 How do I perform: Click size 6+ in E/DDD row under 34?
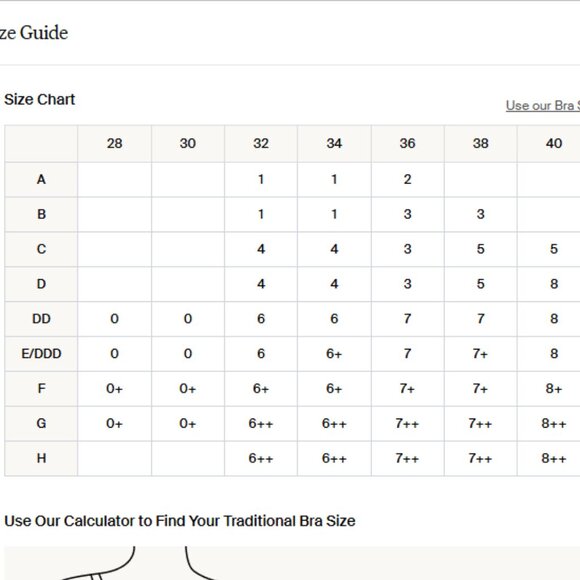tap(334, 354)
